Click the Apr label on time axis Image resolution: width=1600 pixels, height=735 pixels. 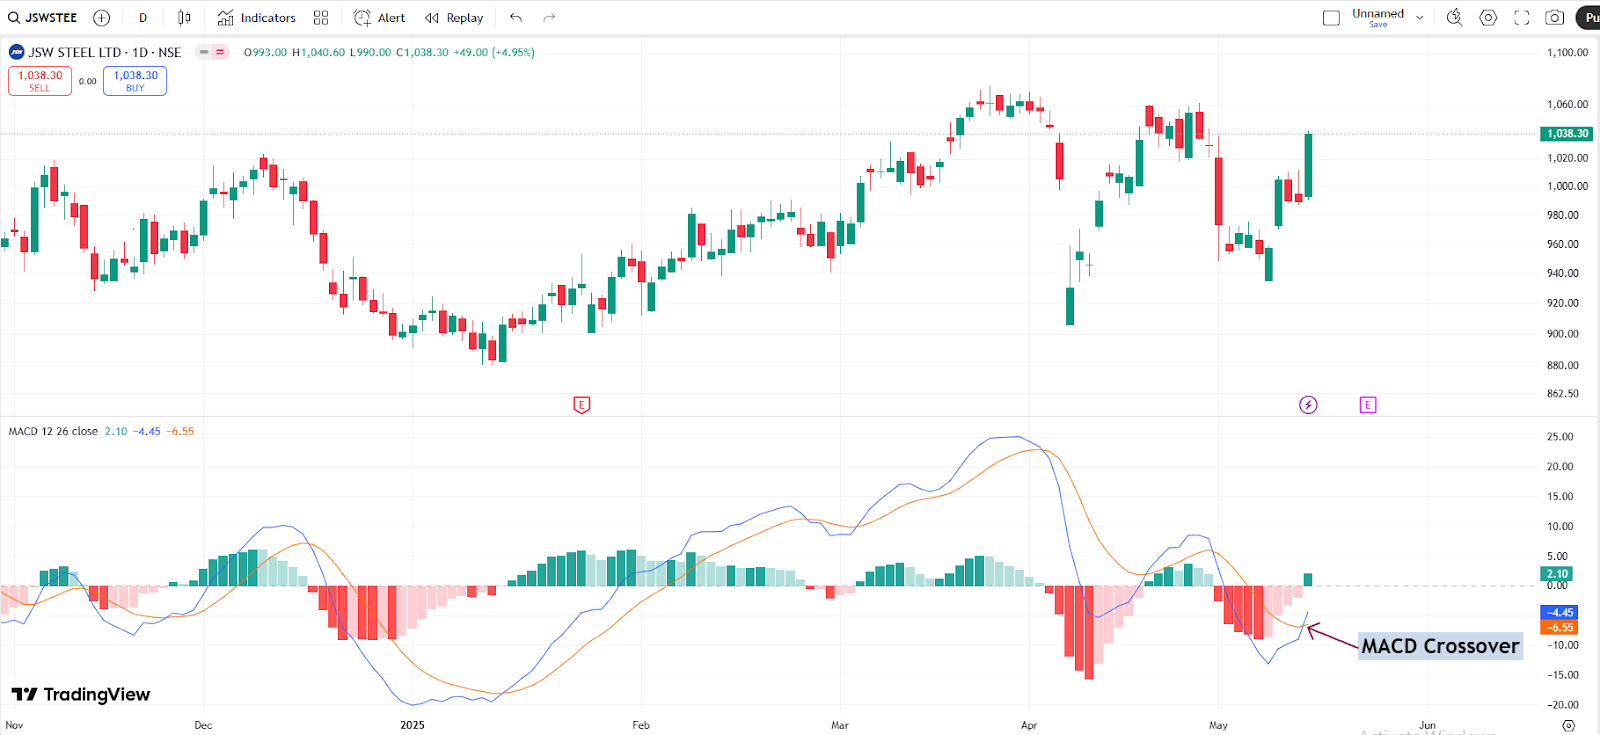[1029, 725]
